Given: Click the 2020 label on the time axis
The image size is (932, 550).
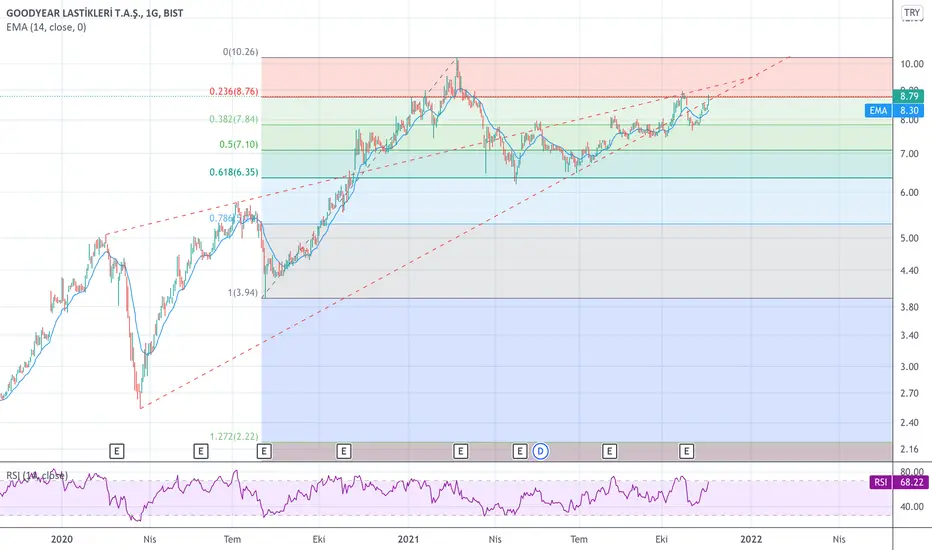Looking at the screenshot, I should 62,539.
